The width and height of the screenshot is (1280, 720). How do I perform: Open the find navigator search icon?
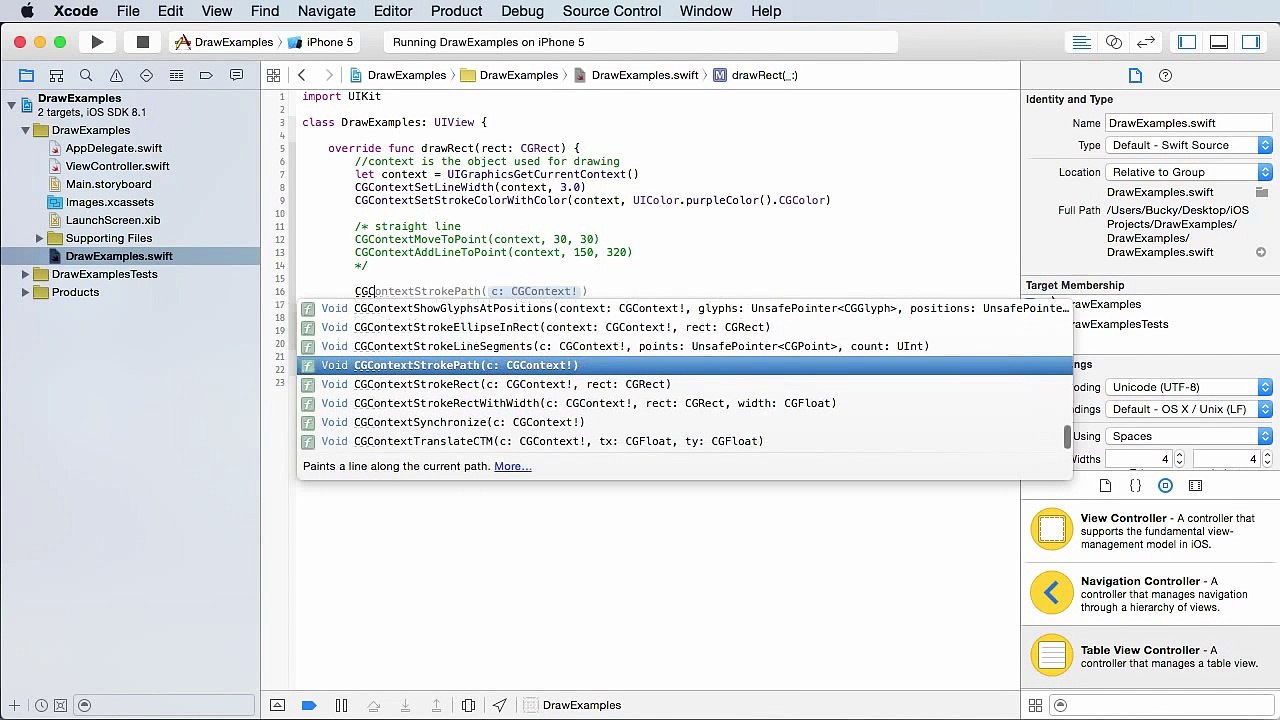(86, 75)
